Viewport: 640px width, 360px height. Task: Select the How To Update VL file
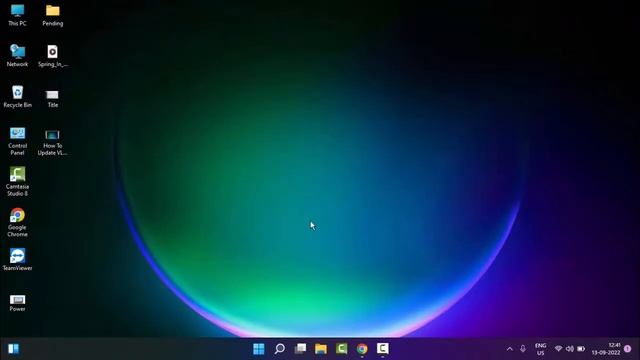click(x=53, y=142)
